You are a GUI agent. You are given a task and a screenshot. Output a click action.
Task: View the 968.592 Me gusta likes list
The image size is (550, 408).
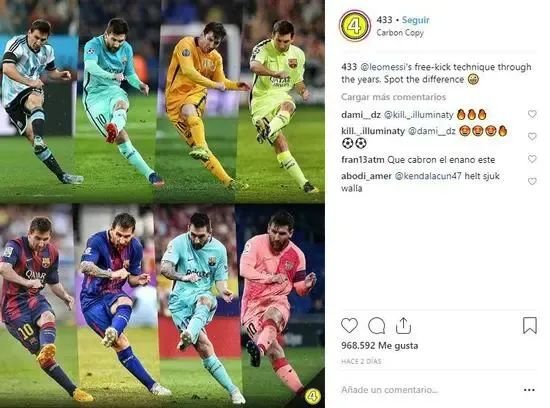point(380,346)
